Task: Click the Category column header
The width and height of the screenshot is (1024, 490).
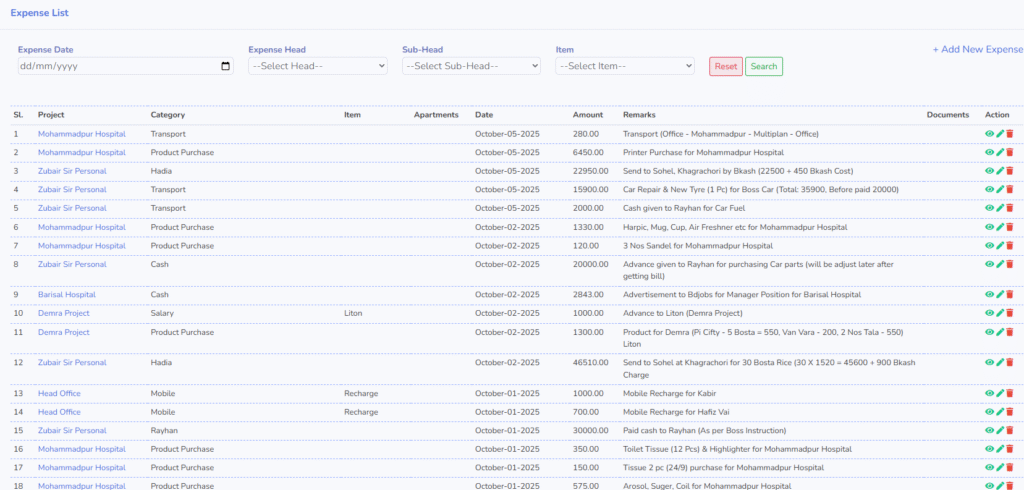Action: (x=168, y=115)
